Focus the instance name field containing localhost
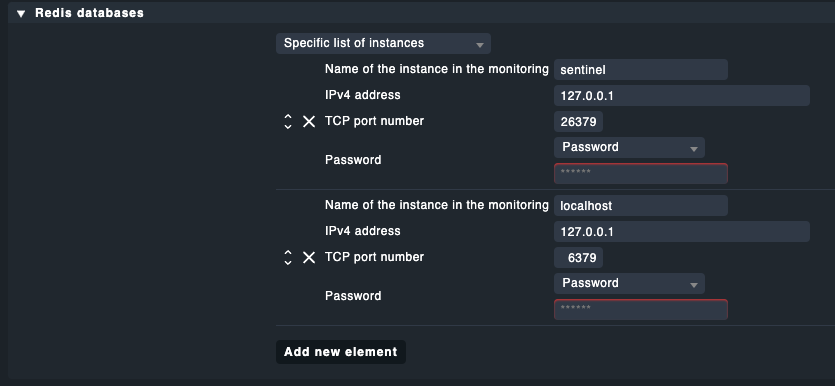The width and height of the screenshot is (835, 386). click(641, 206)
